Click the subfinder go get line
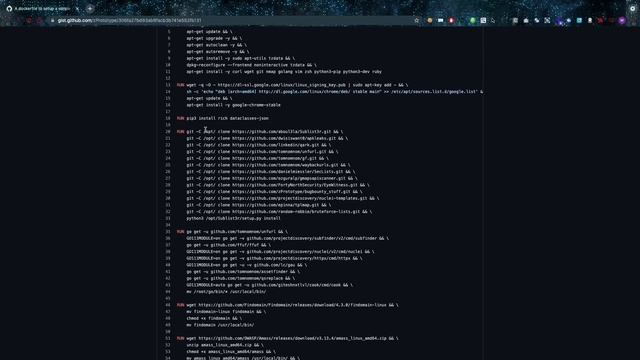The width and height of the screenshot is (640, 360). 288,238
